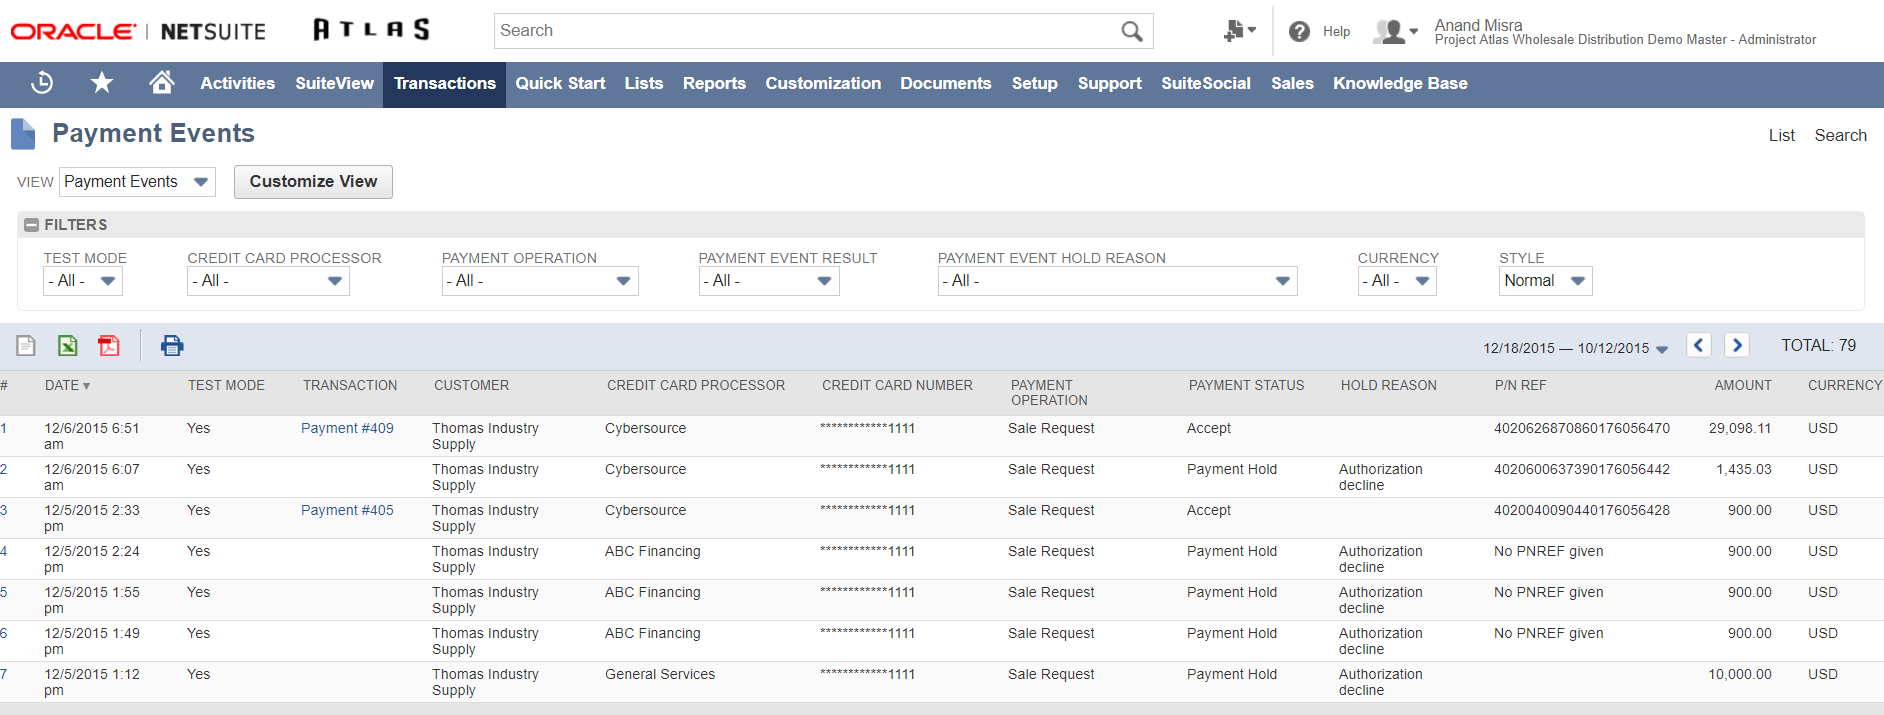Open the user role avatar menu
The height and width of the screenshot is (715, 1884).
tap(1396, 32)
